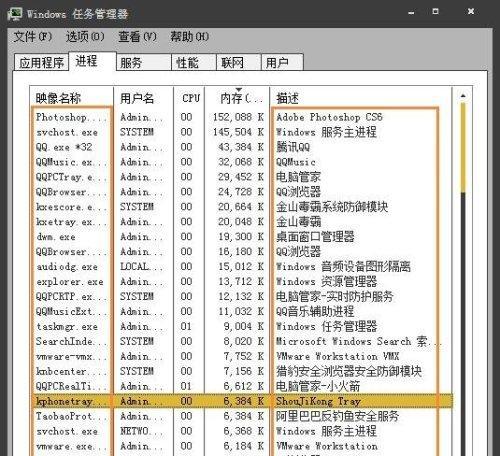The width and height of the screenshot is (500, 456).
Task: Go to the 联网 tab
Action: [x=239, y=62]
